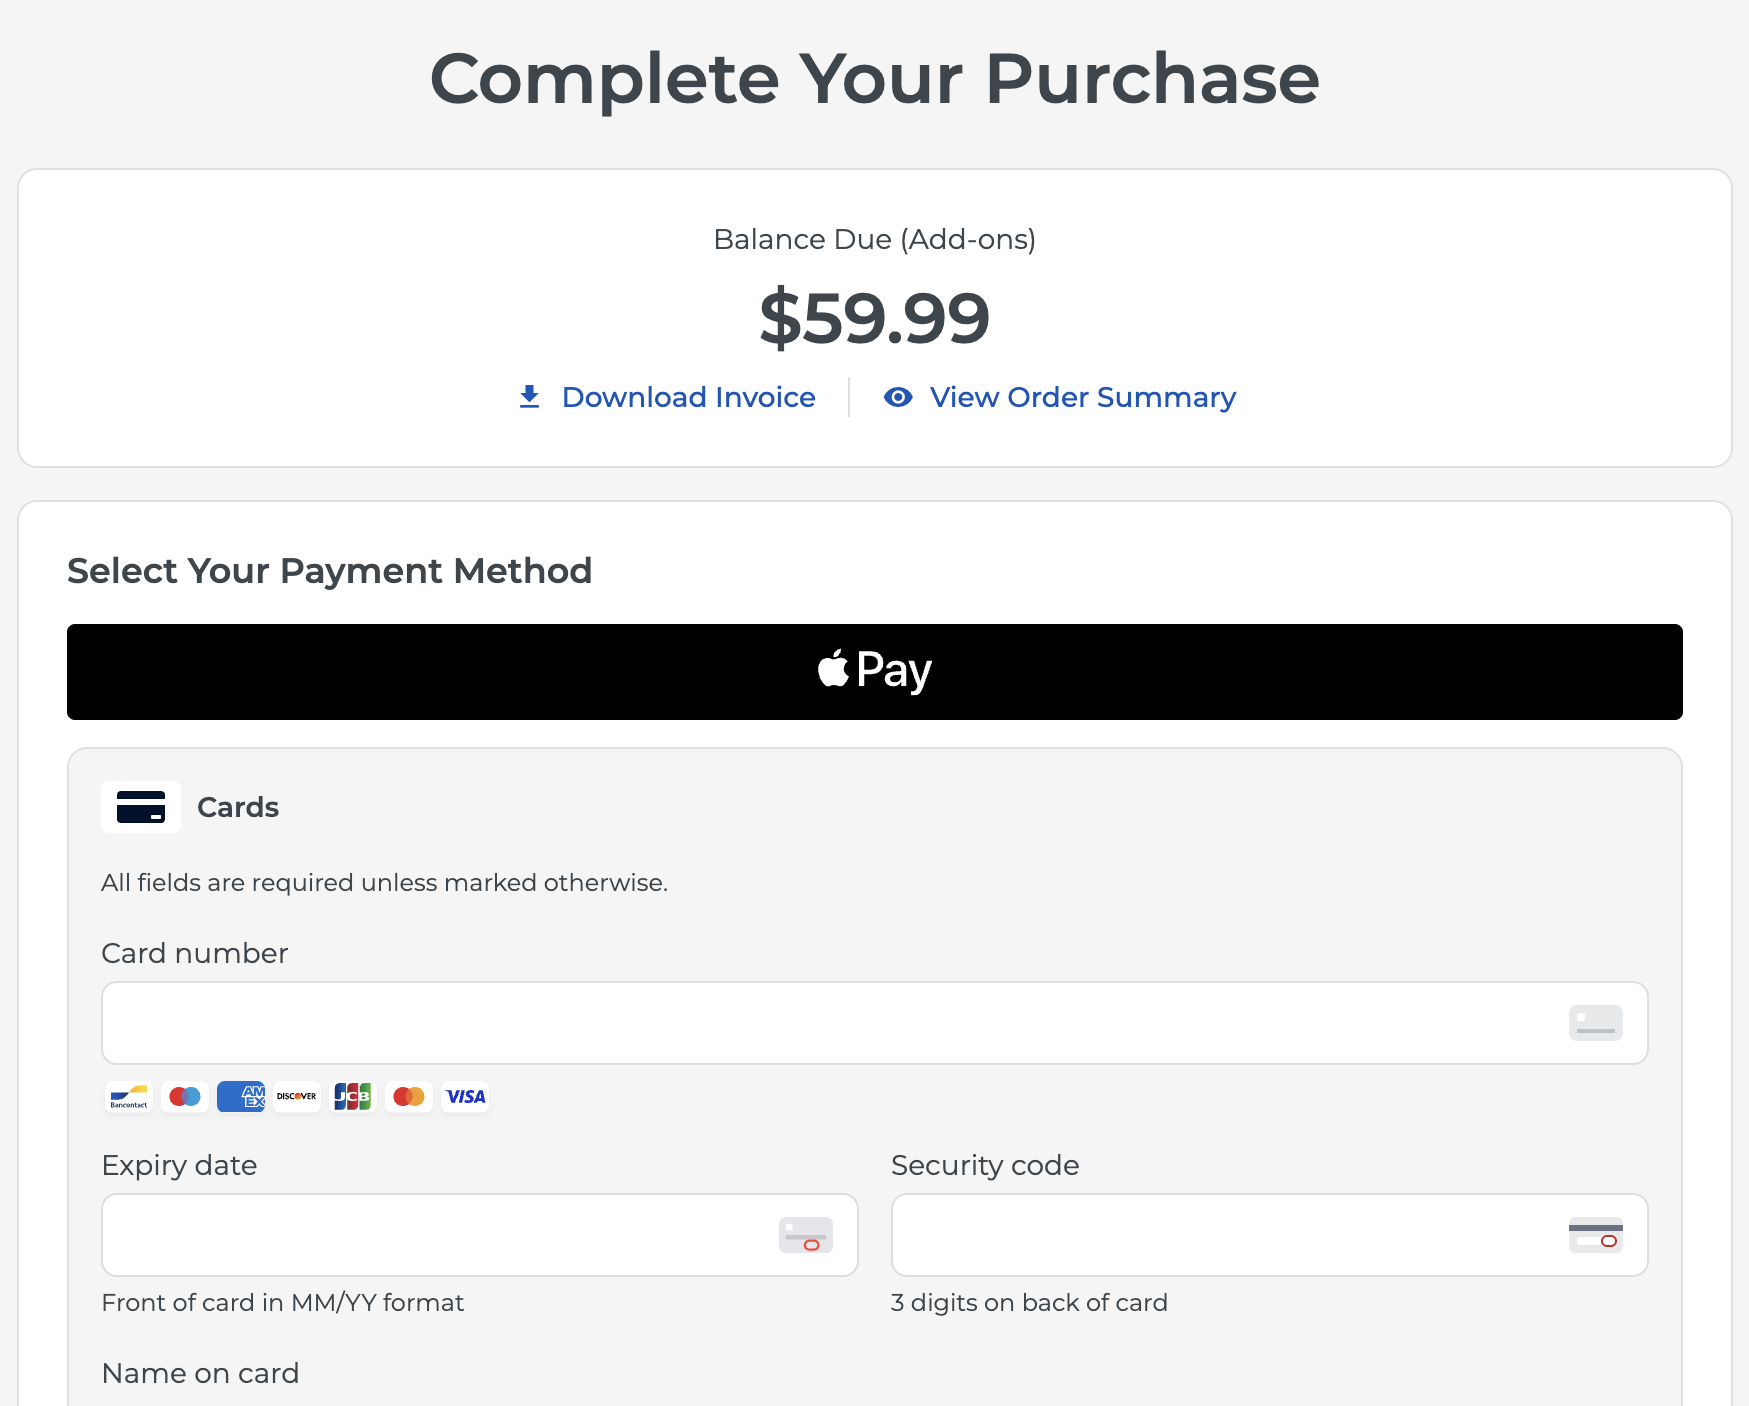This screenshot has width=1749, height=1406.
Task: Click the expiry date hint icon
Action: pyautogui.click(x=805, y=1235)
